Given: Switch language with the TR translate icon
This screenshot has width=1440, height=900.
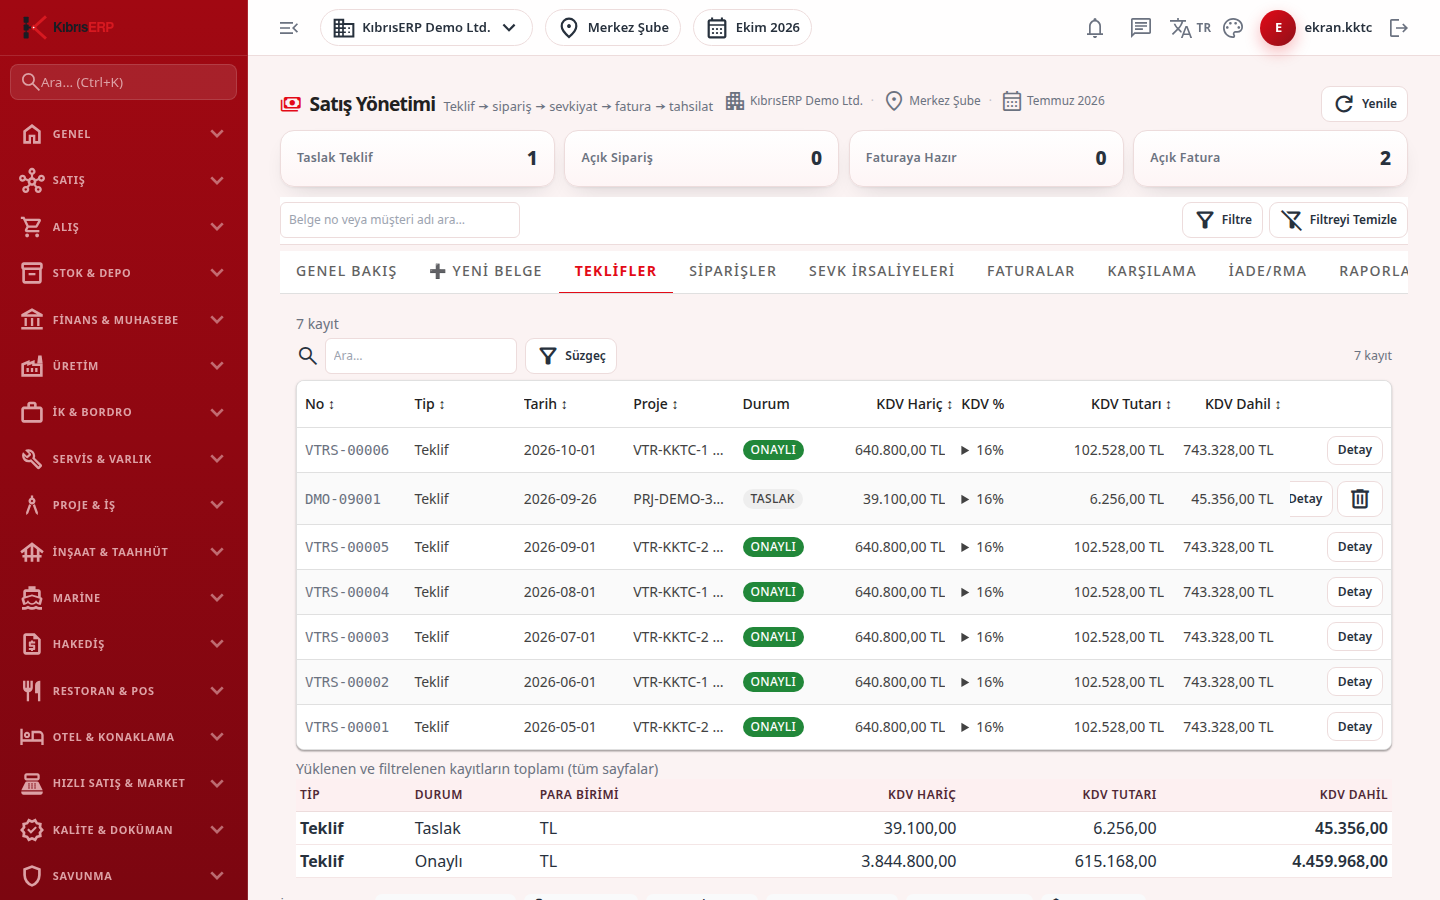Looking at the screenshot, I should click(1190, 28).
